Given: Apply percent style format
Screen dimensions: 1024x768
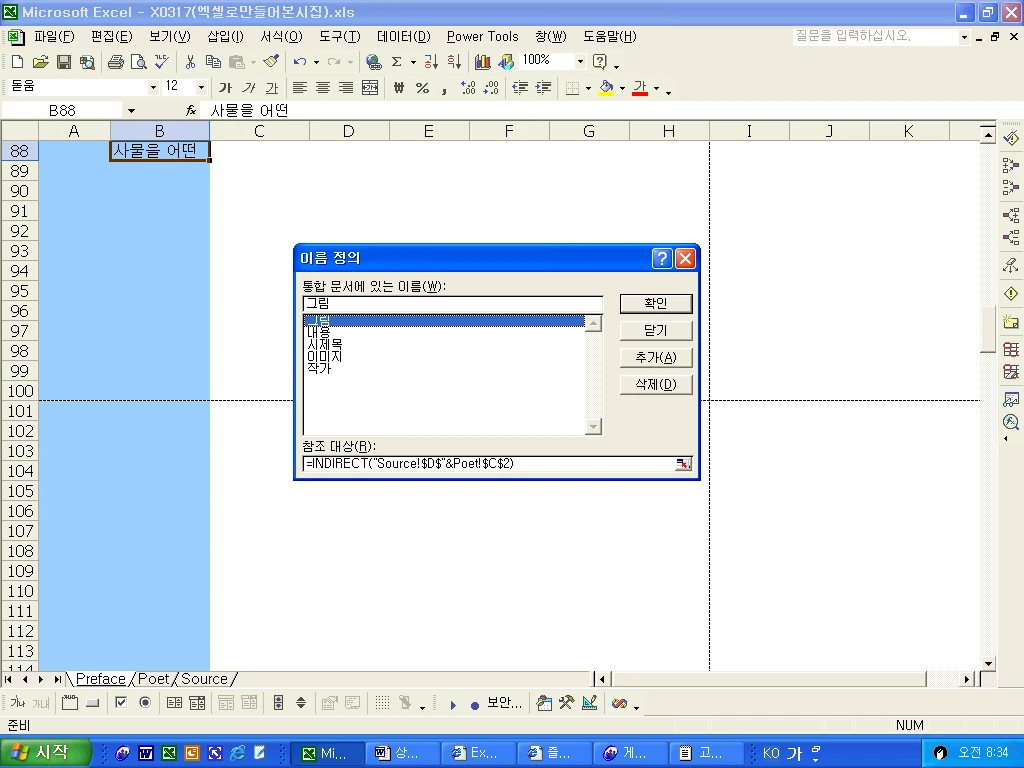Looking at the screenshot, I should pos(423,88).
